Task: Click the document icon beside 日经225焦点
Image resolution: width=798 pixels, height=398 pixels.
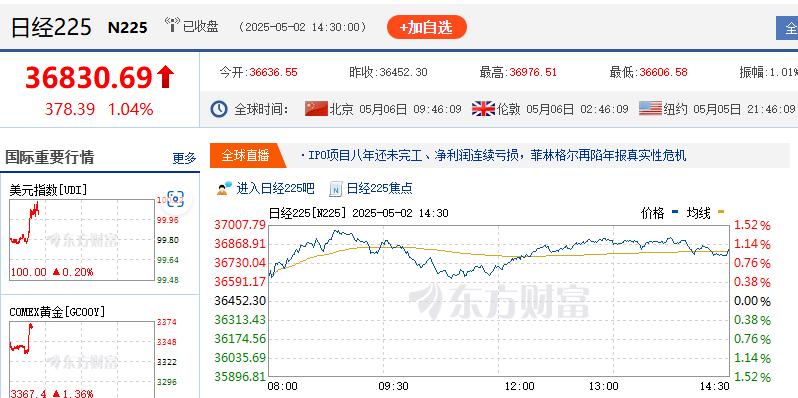Action: pos(336,188)
